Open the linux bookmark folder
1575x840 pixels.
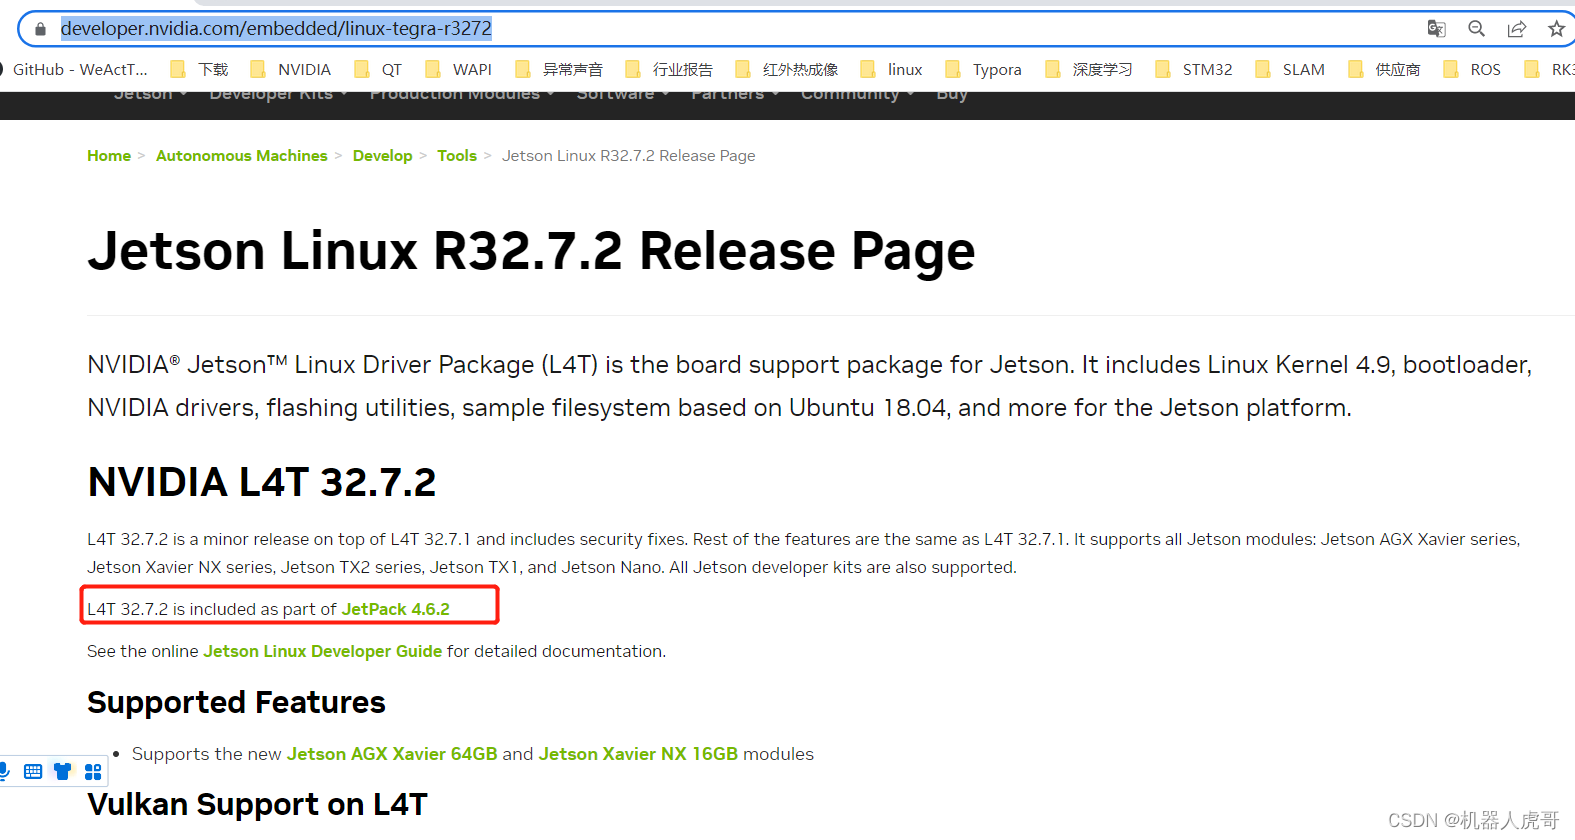click(x=890, y=69)
